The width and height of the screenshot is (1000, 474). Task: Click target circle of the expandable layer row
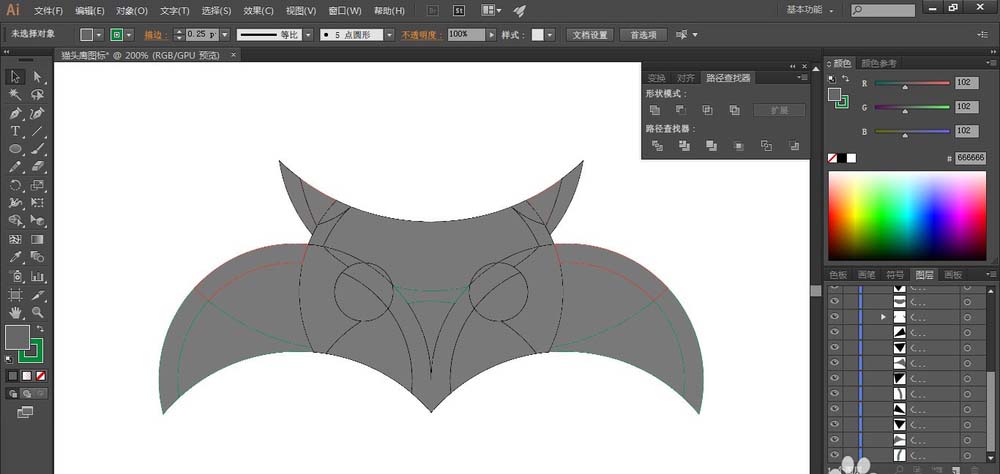click(966, 316)
